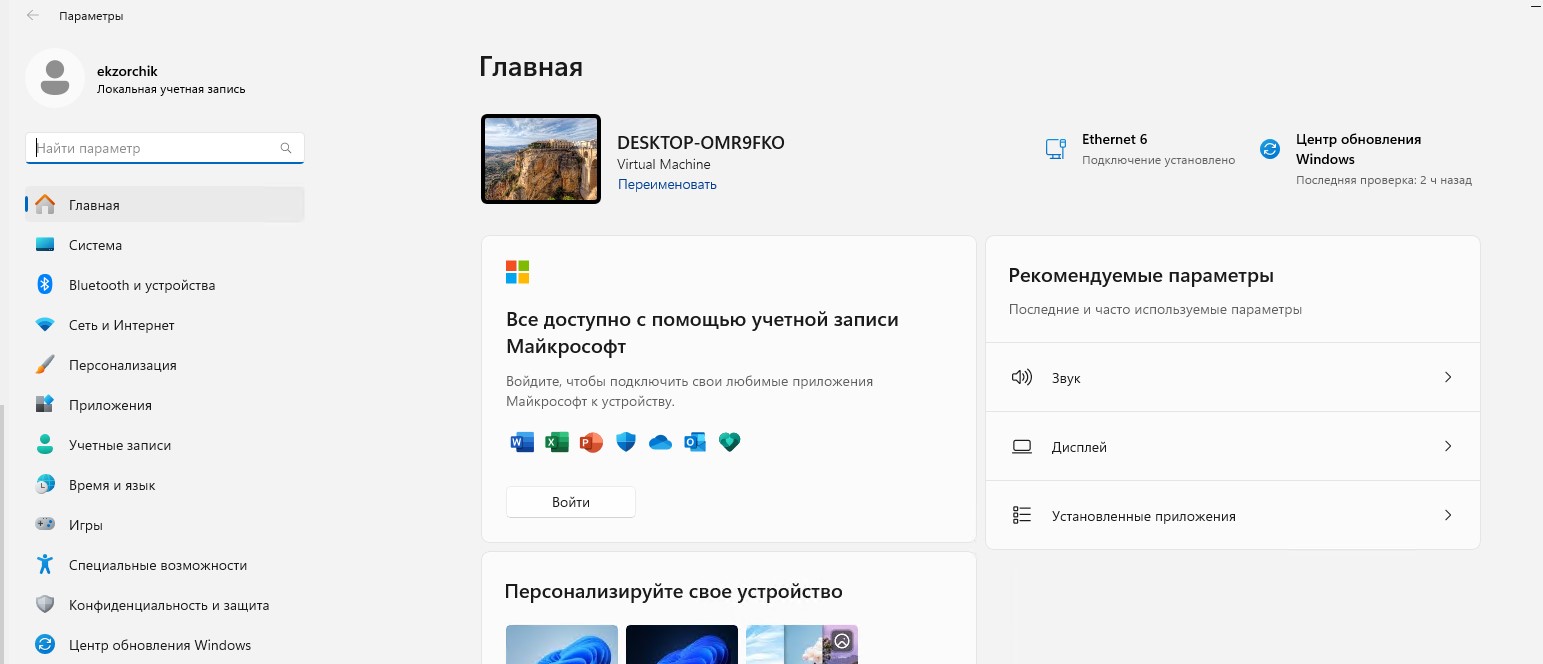
Task: Click the back arrow in the title bar
Action: pos(33,16)
